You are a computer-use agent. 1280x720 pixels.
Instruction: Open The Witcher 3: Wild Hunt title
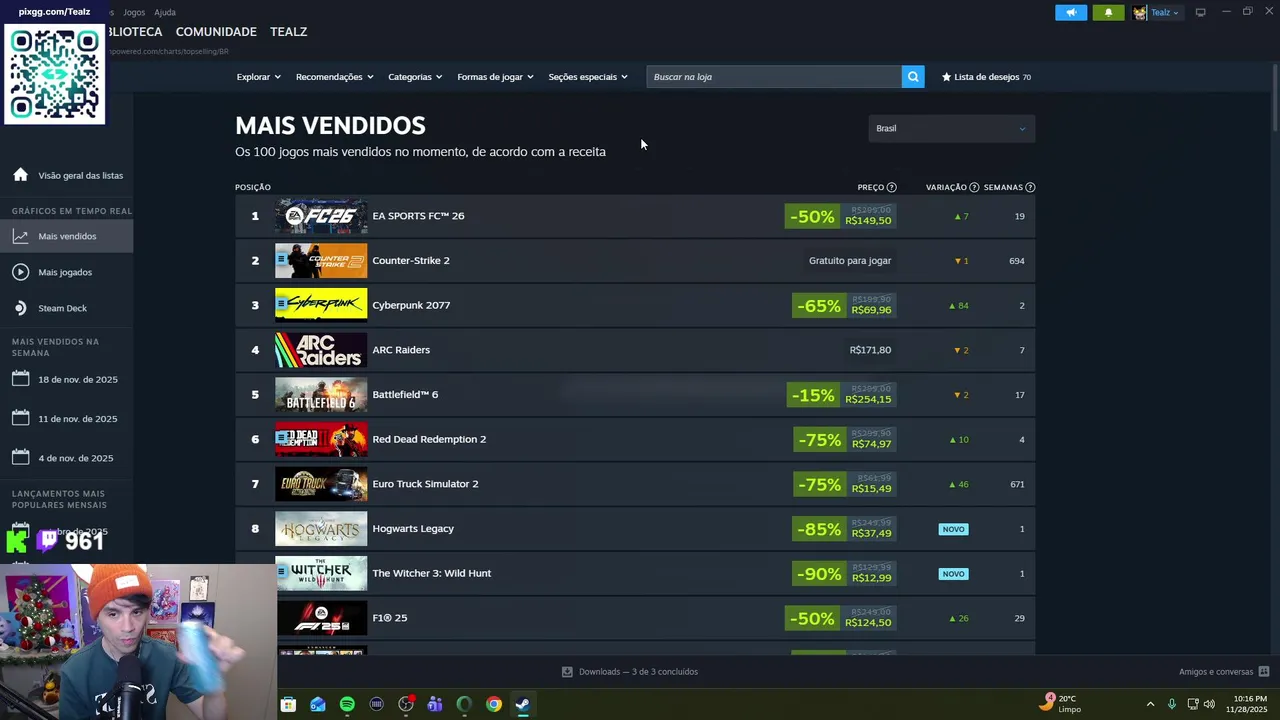point(432,573)
